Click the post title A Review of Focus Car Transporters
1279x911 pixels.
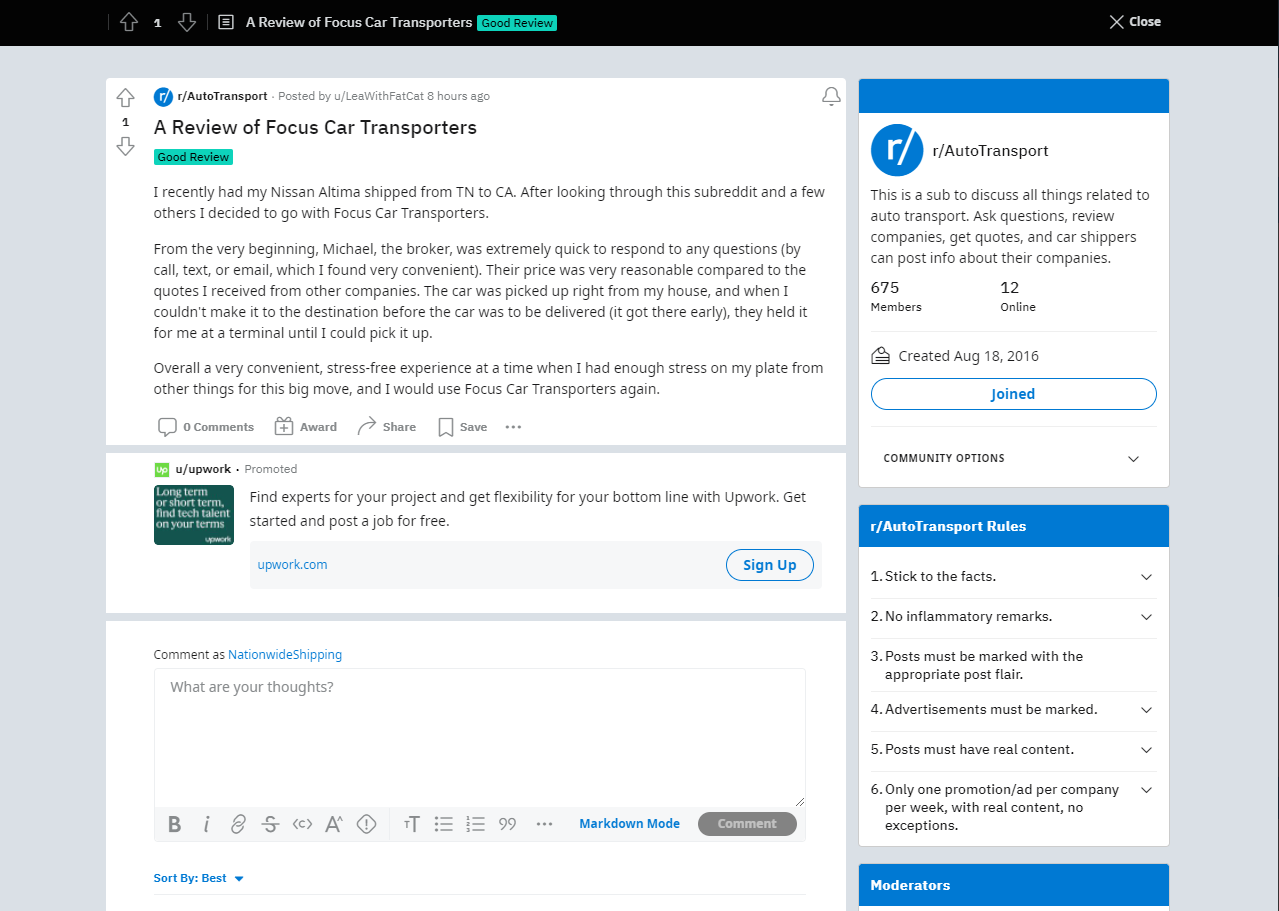315,128
